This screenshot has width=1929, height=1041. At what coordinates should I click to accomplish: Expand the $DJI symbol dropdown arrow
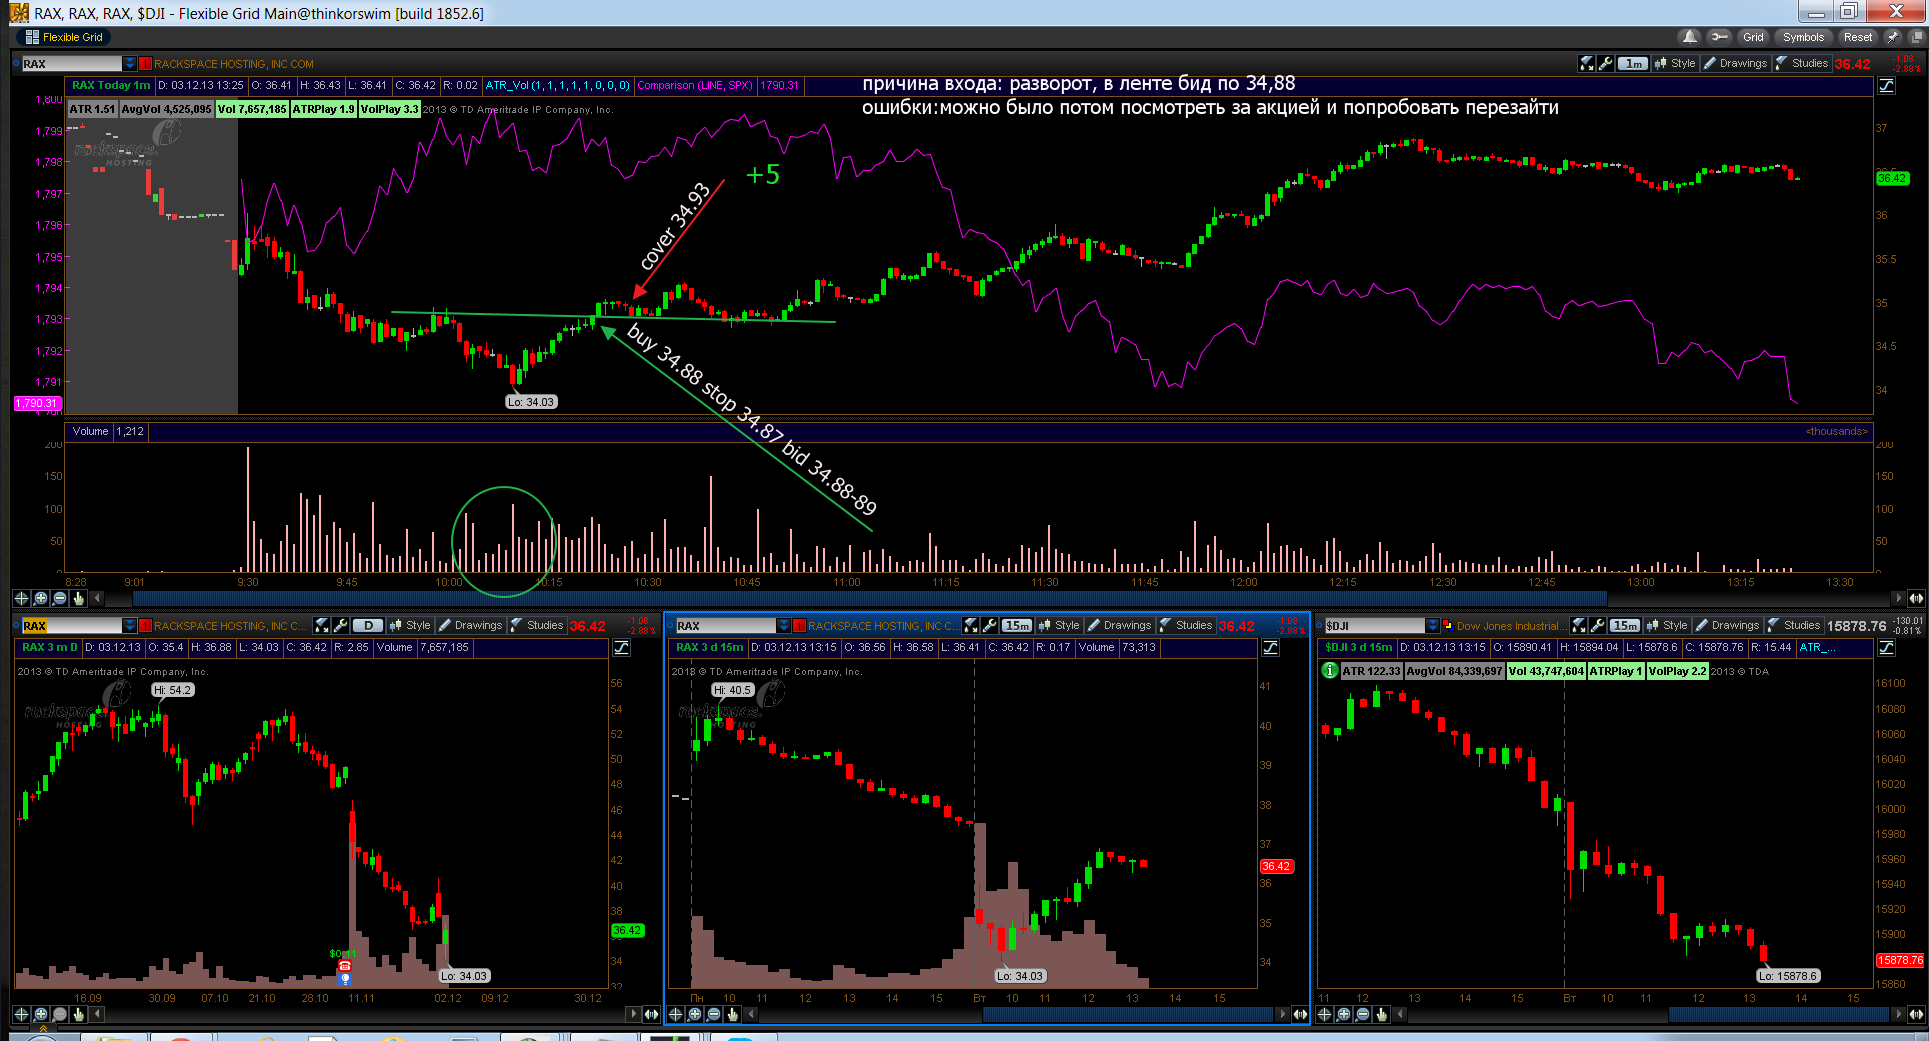point(1432,625)
